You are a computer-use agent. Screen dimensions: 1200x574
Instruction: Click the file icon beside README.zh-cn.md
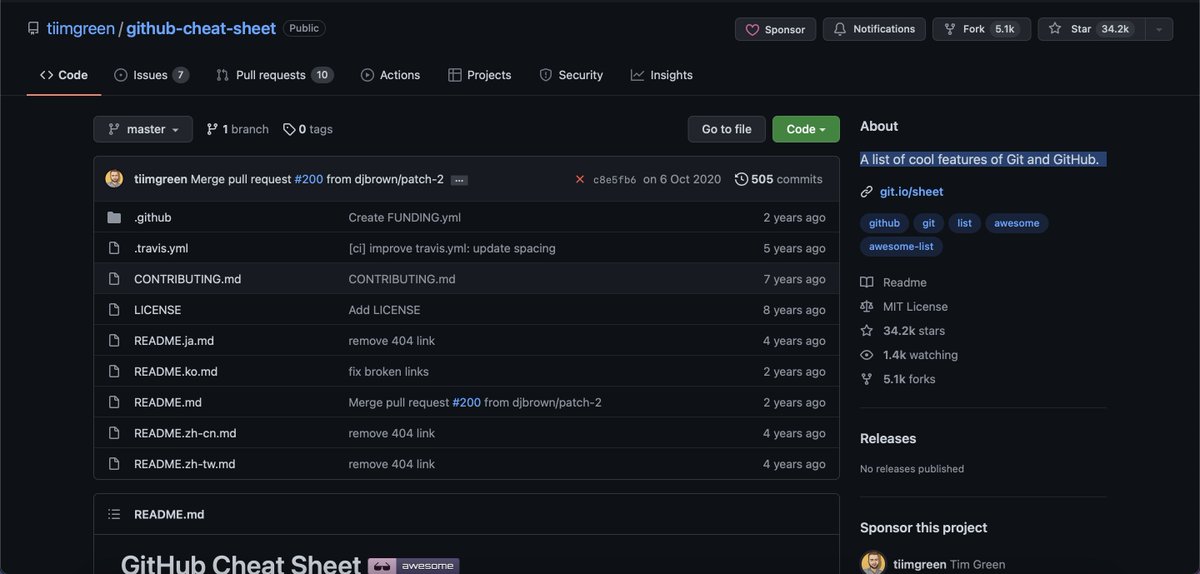114,433
